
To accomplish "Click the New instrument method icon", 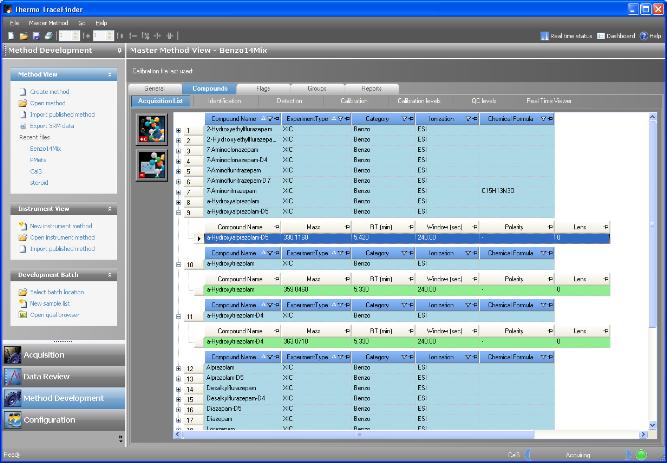I will pyautogui.click(x=23, y=226).
